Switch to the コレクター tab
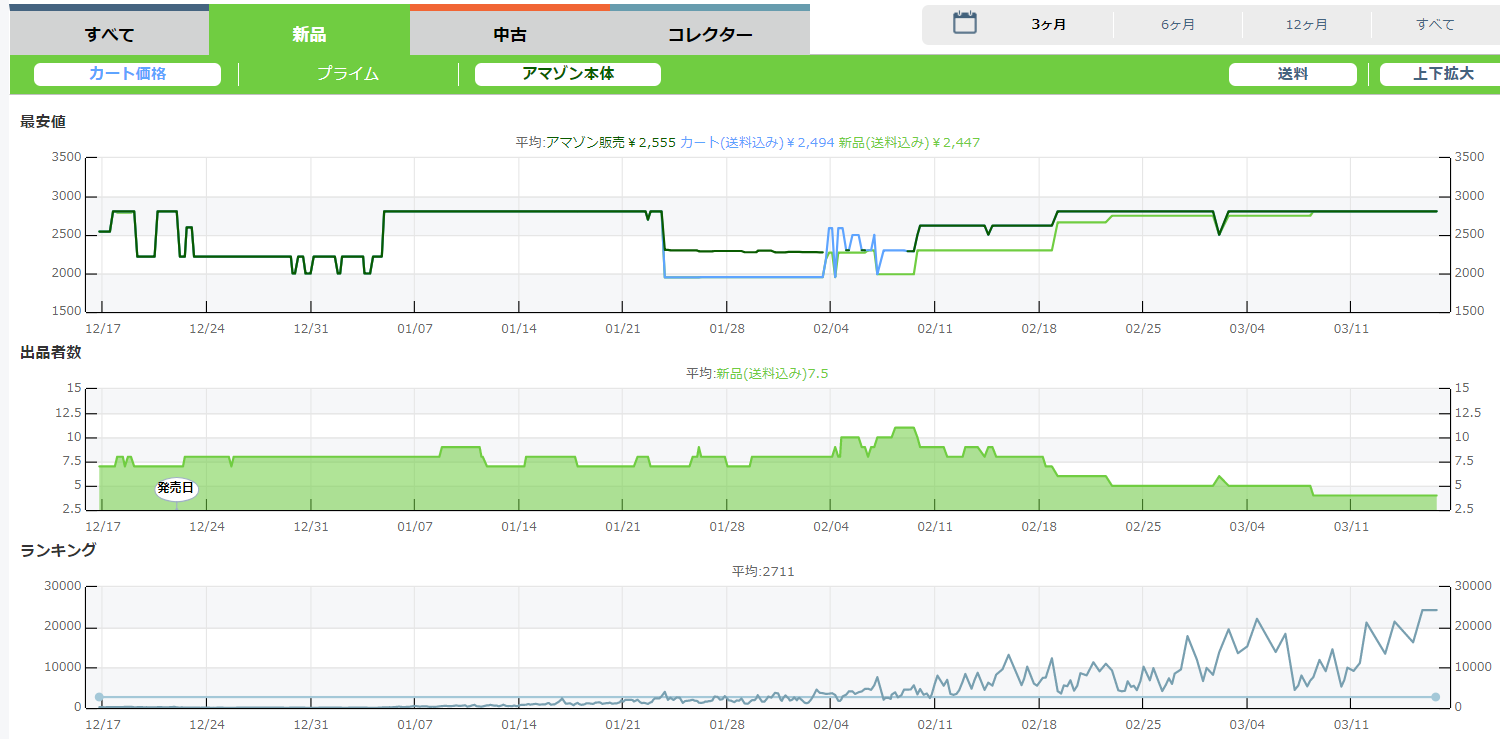1500x739 pixels. pos(710,34)
